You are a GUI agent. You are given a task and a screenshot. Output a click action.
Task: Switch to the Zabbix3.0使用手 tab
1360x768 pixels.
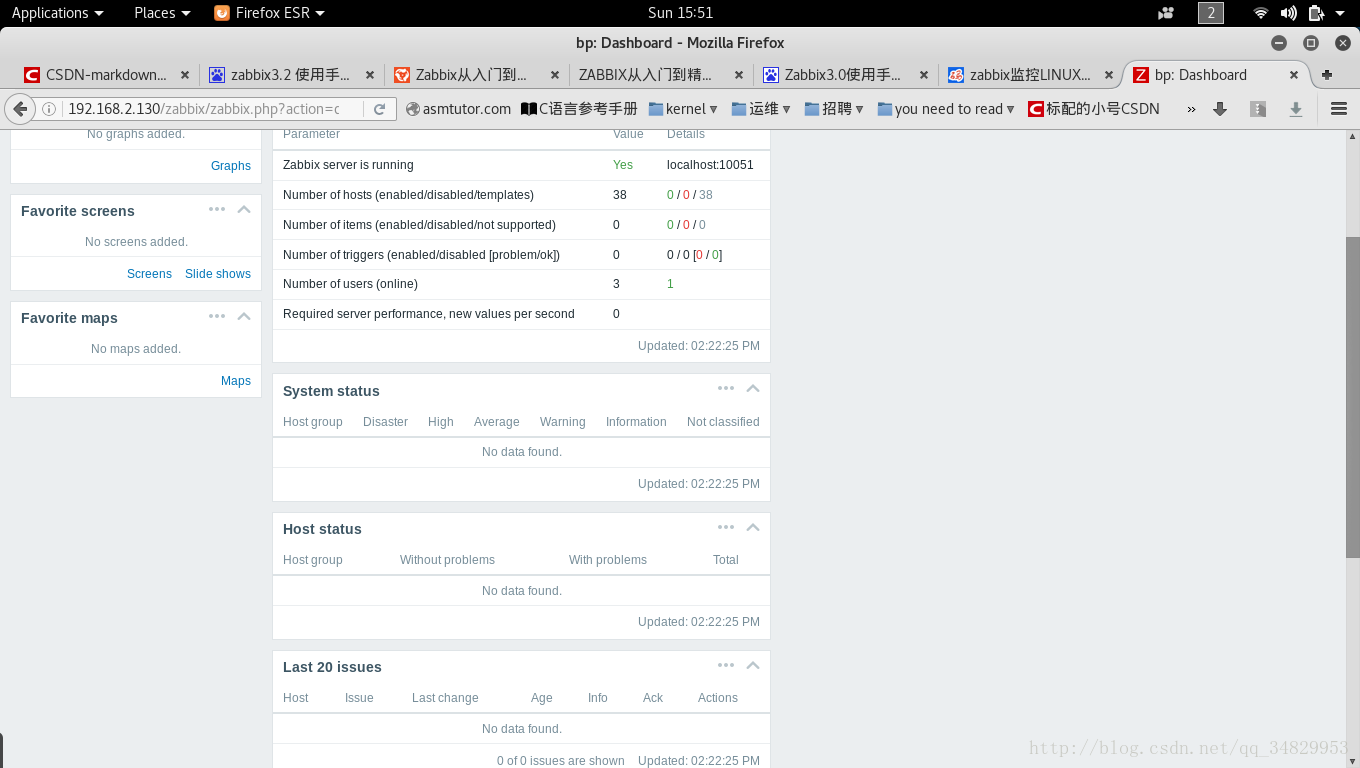[845, 75]
